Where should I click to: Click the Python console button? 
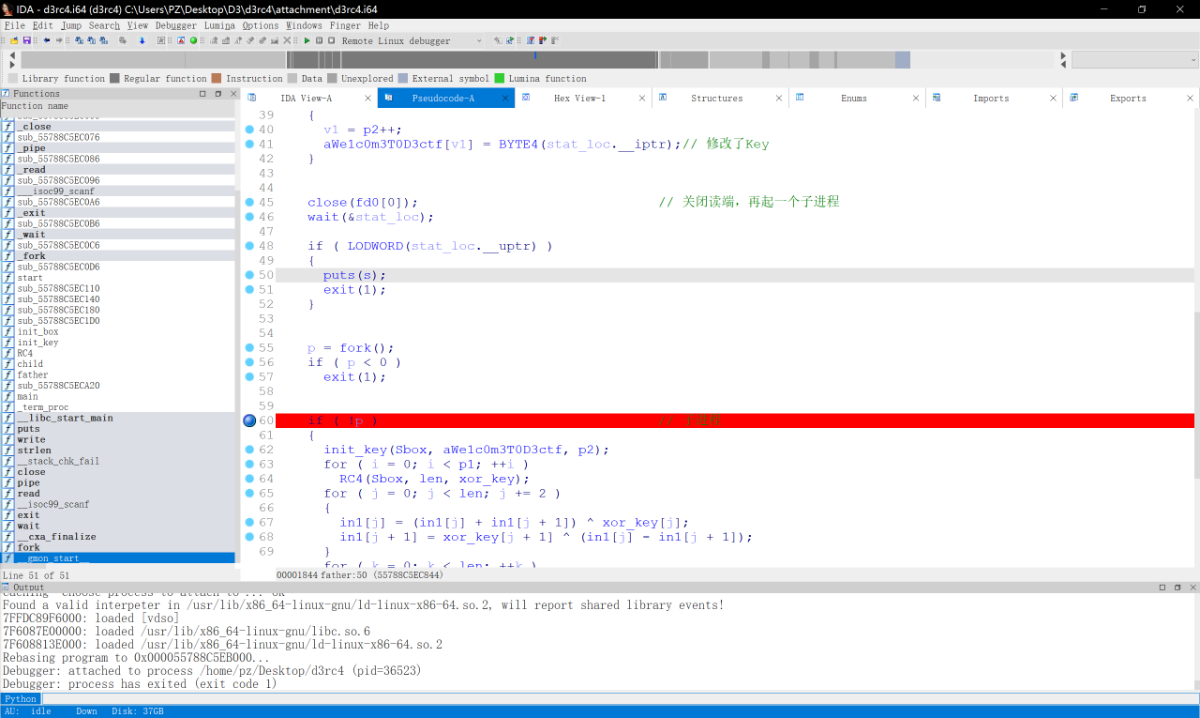point(20,699)
